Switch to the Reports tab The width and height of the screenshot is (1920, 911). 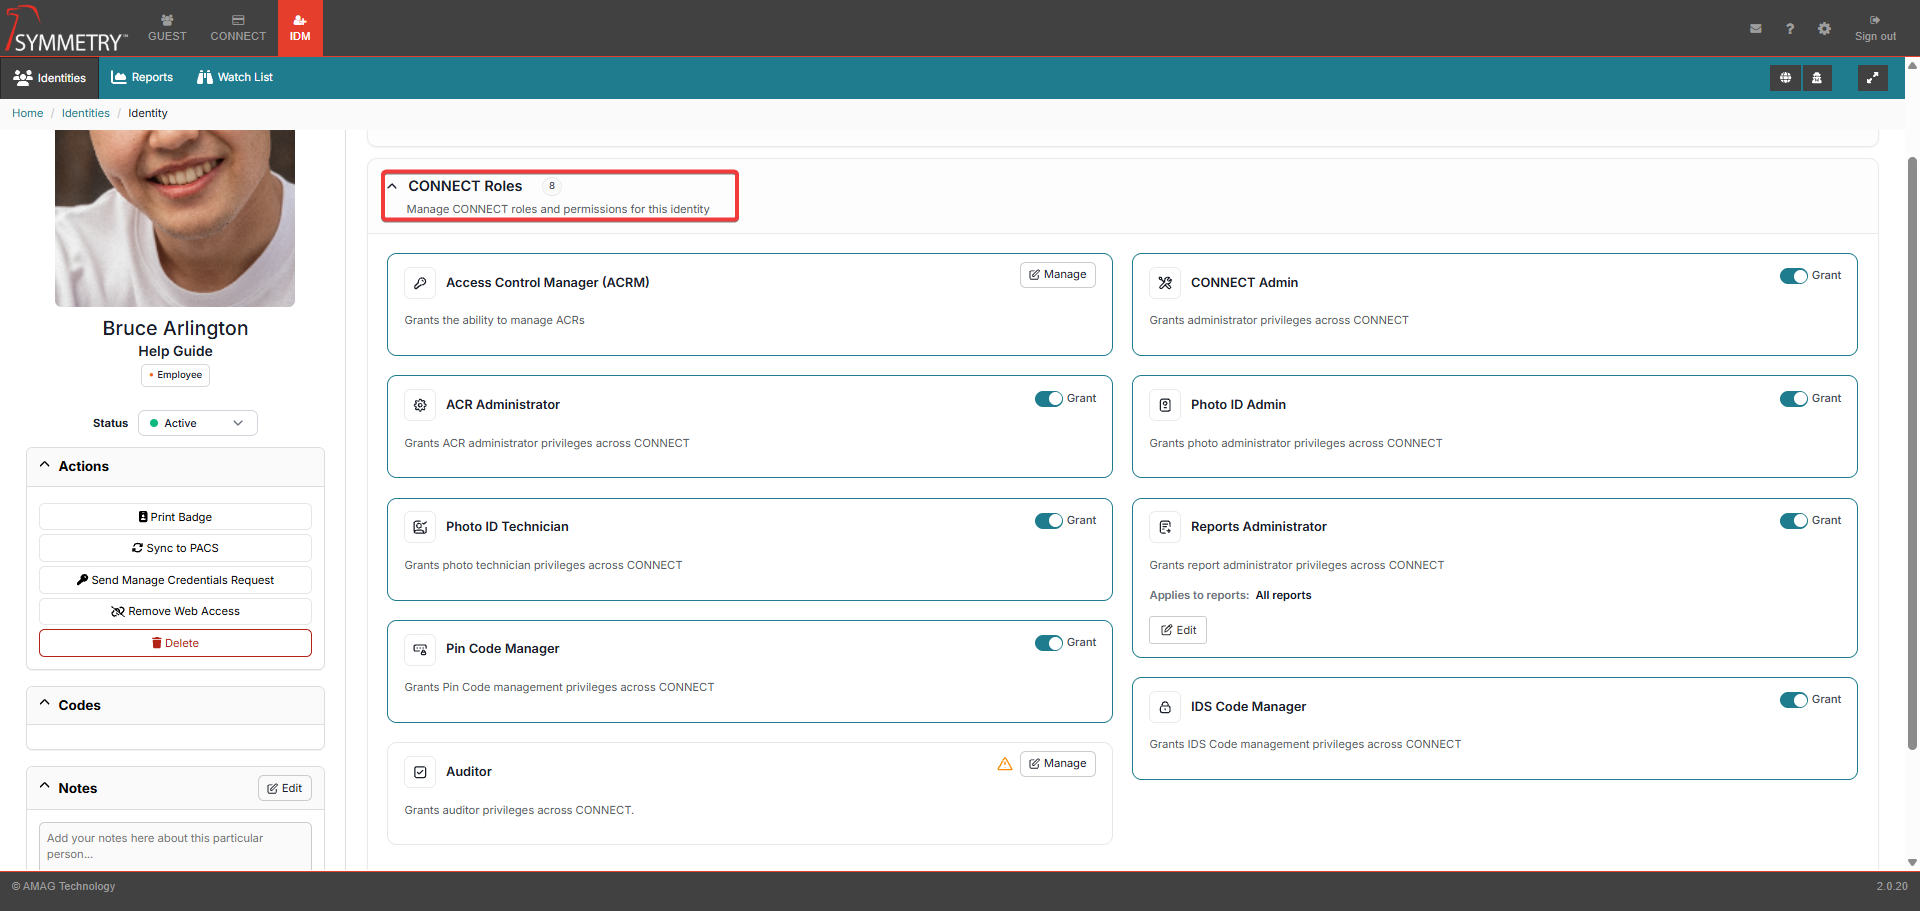(142, 78)
